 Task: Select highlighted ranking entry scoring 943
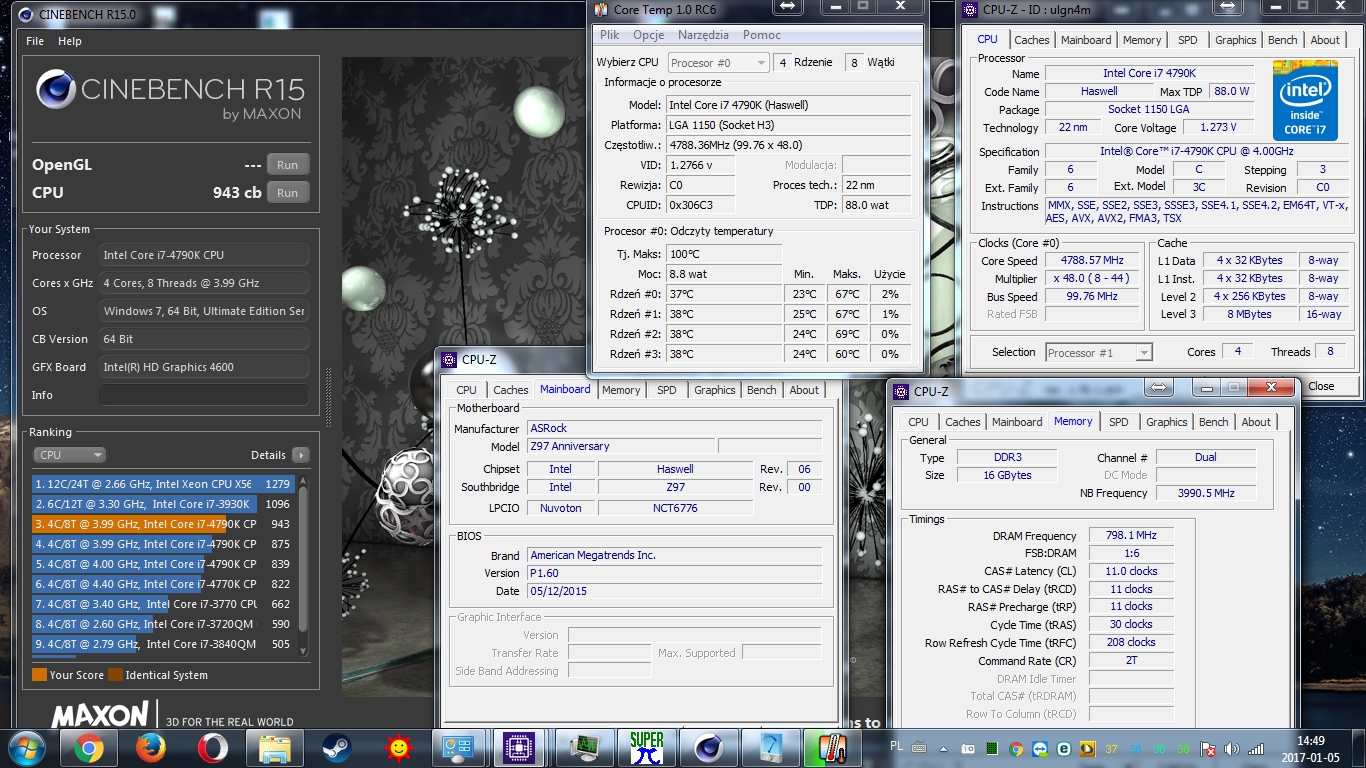click(164, 524)
